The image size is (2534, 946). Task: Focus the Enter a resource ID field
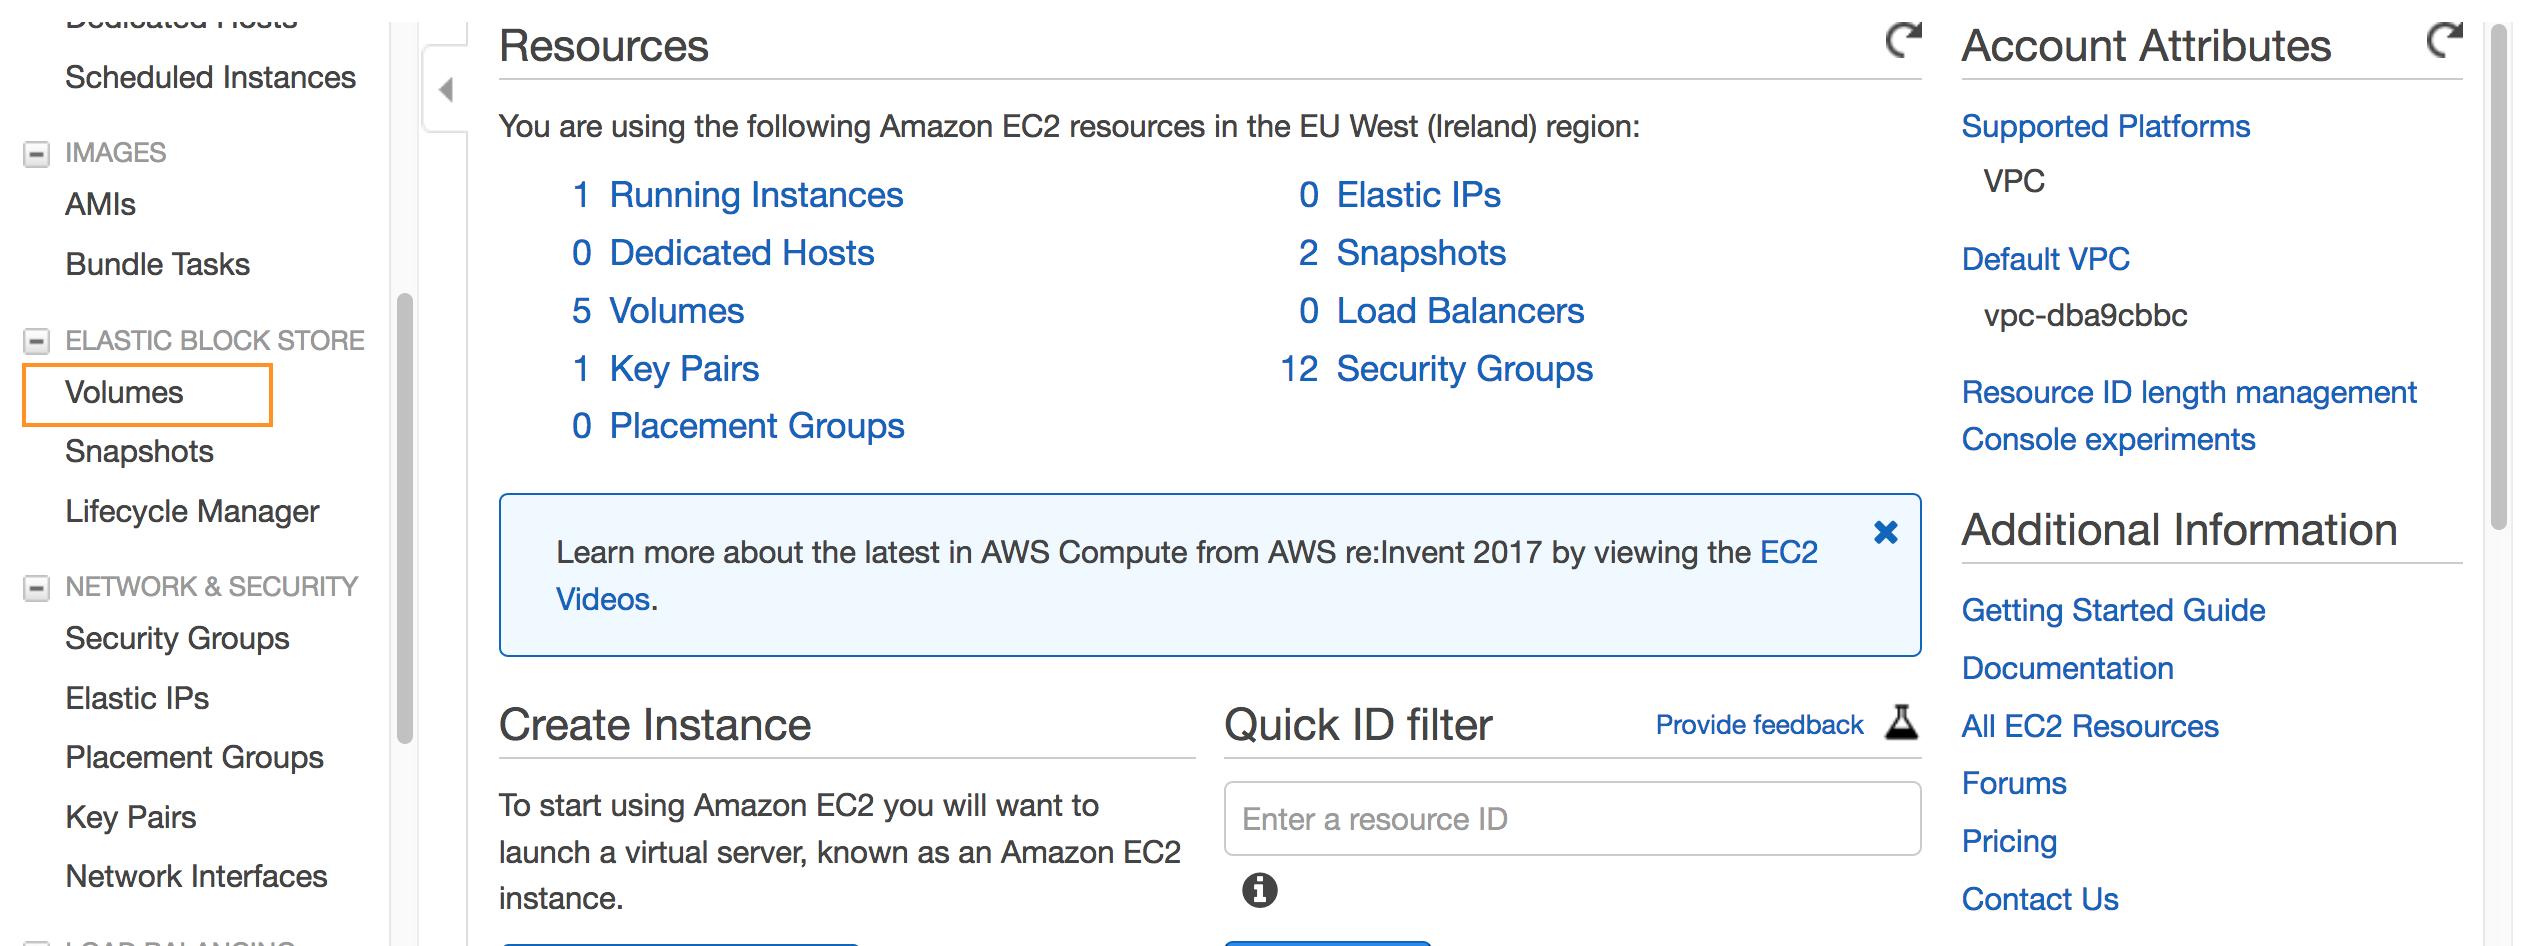pyautogui.click(x=1572, y=819)
